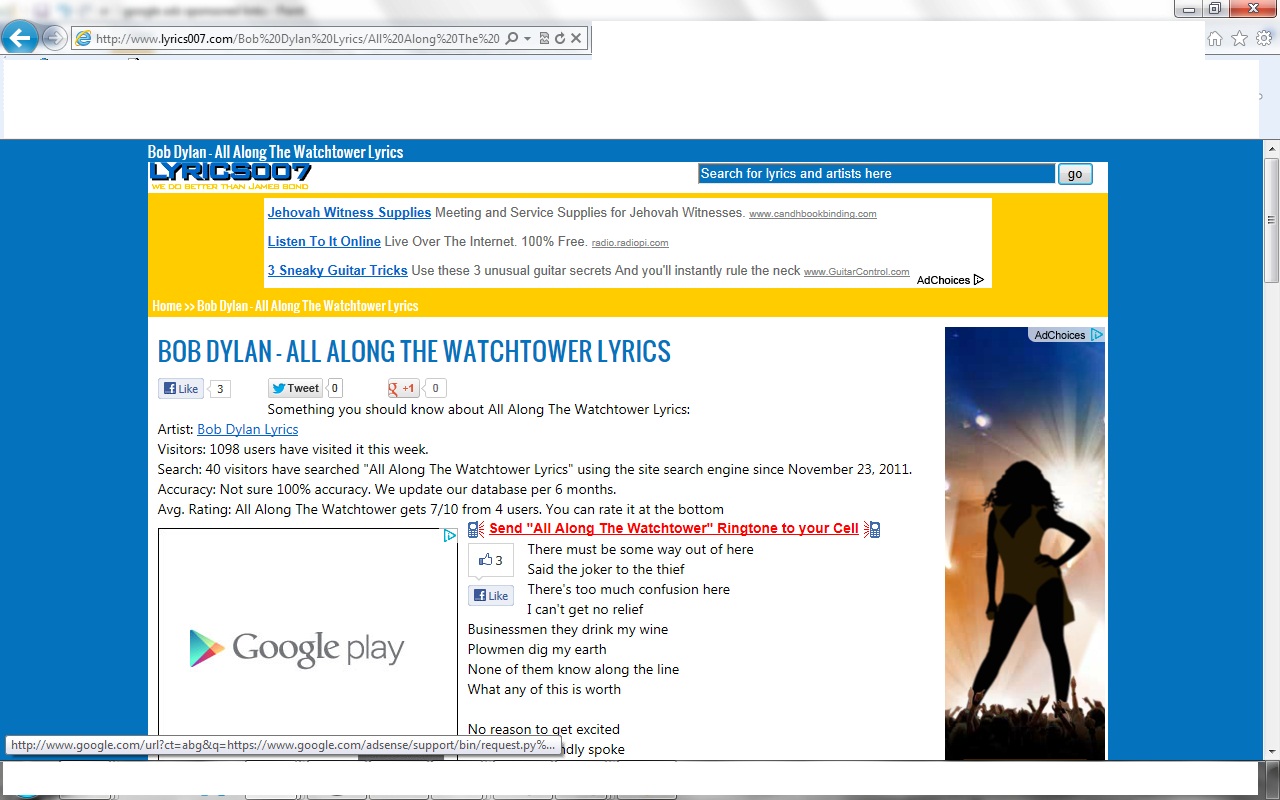This screenshot has width=1280, height=800.
Task: Toggle Compatibility View icon in address bar
Action: 544,39
